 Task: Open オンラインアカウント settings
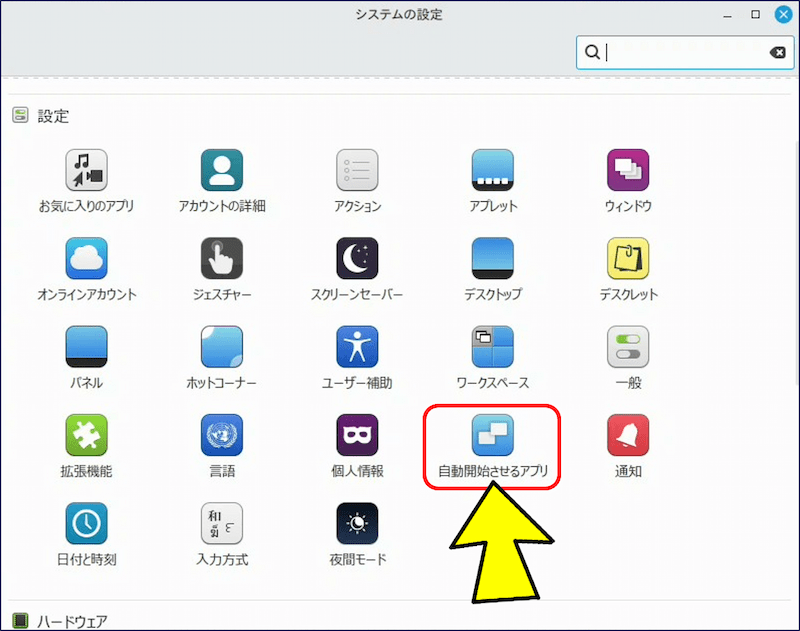[x=86, y=258]
